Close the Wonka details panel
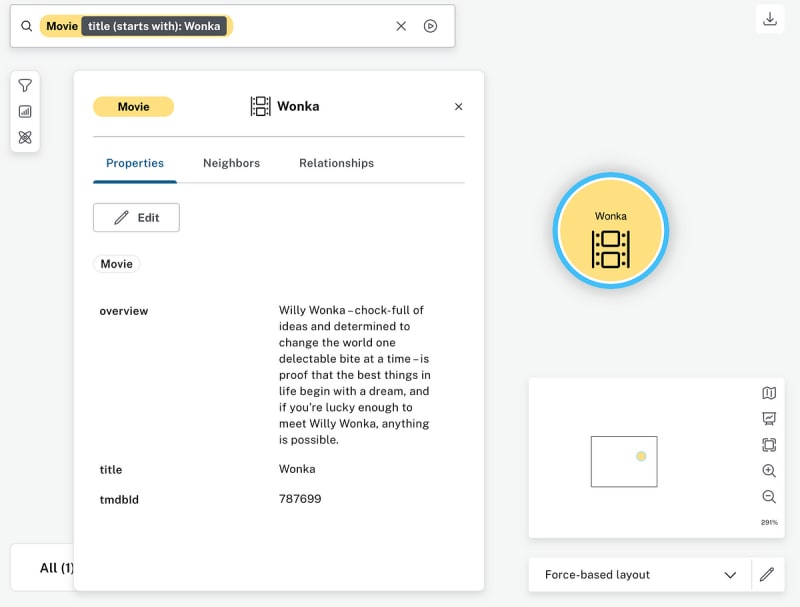This screenshot has width=800, height=607. pos(459,107)
